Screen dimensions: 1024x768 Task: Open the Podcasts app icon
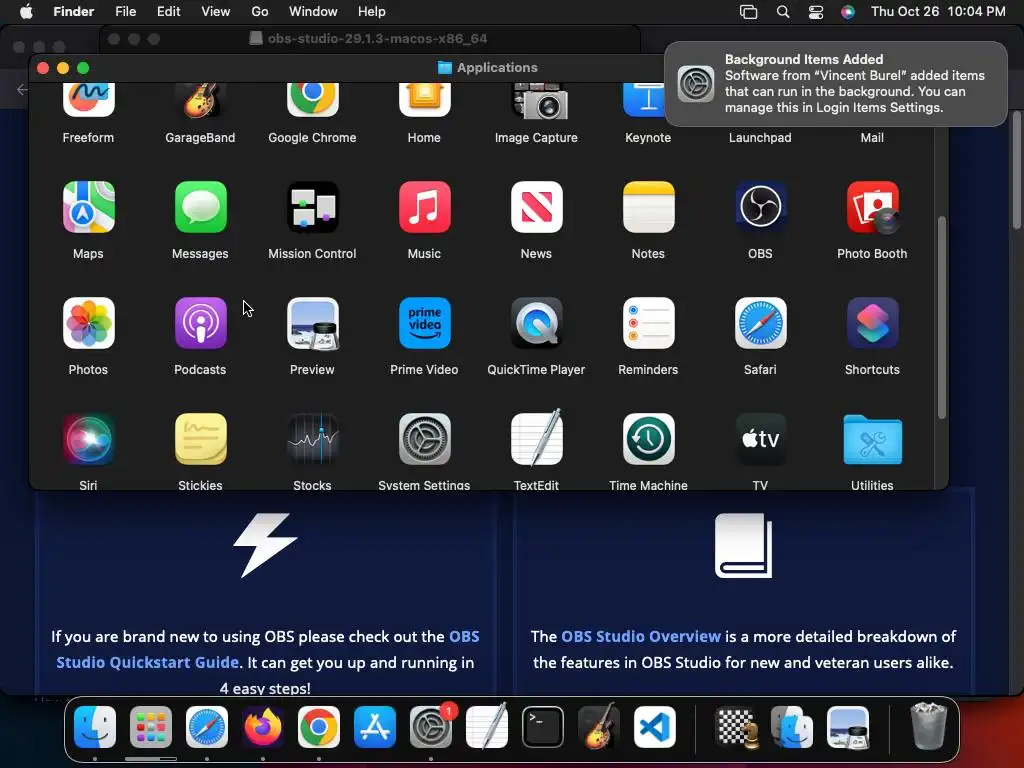(200, 323)
